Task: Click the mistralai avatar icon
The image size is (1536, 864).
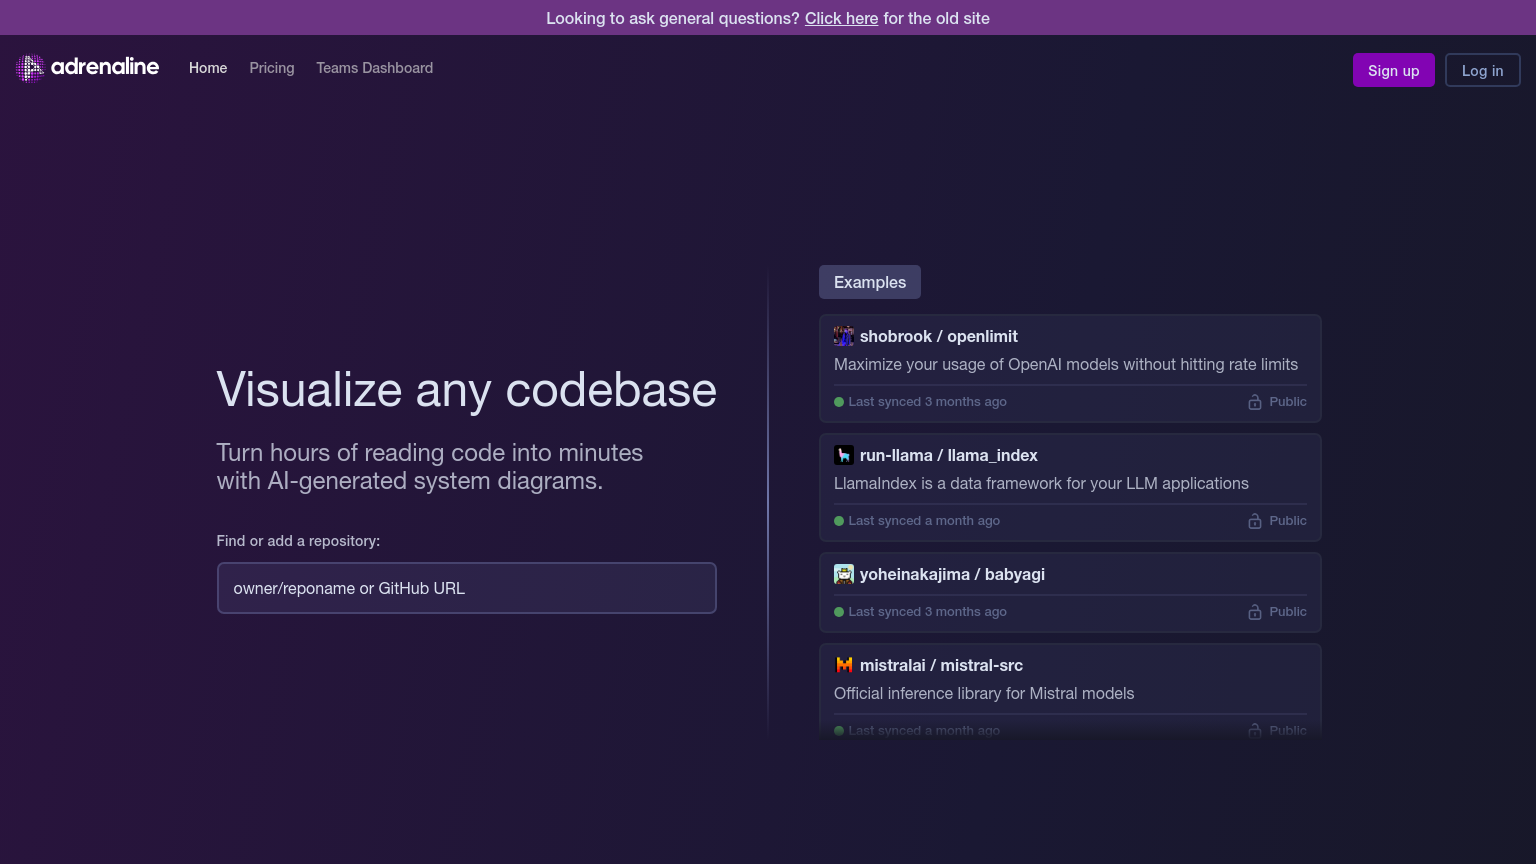Action: (844, 665)
